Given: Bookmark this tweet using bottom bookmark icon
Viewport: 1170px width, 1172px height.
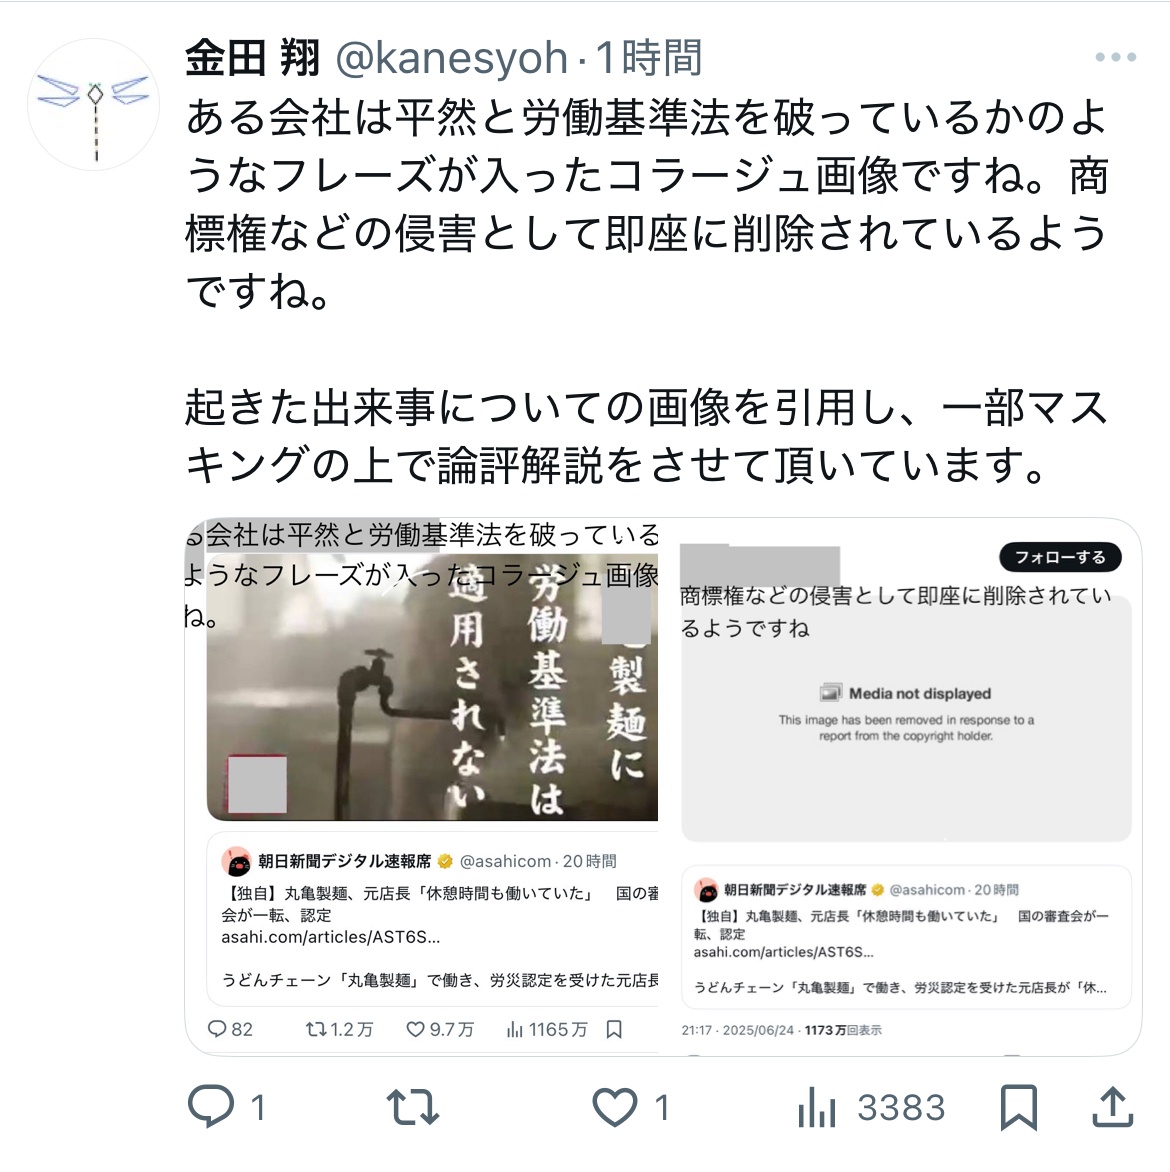Looking at the screenshot, I should pos(1019,1107).
